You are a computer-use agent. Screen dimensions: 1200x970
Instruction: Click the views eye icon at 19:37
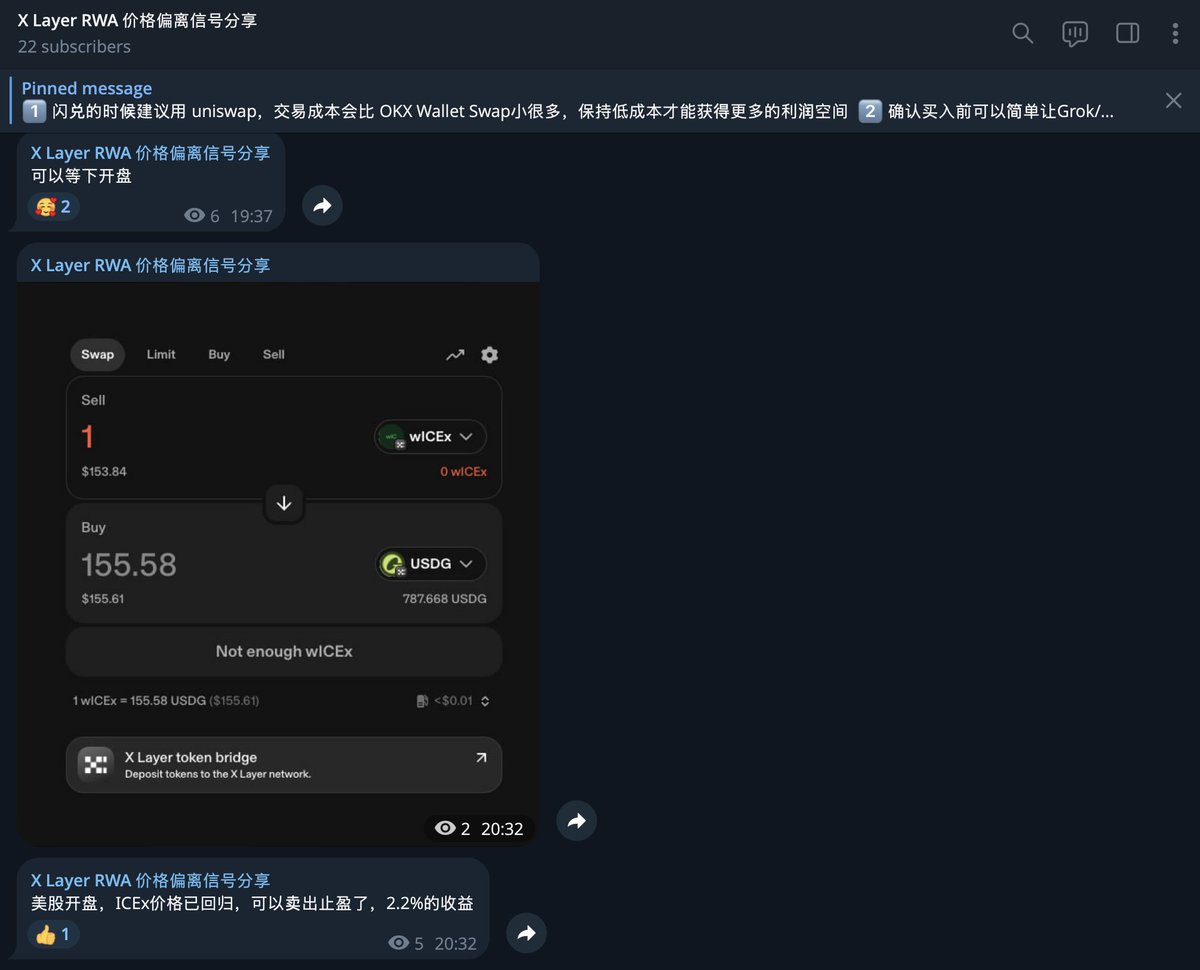tap(195, 216)
